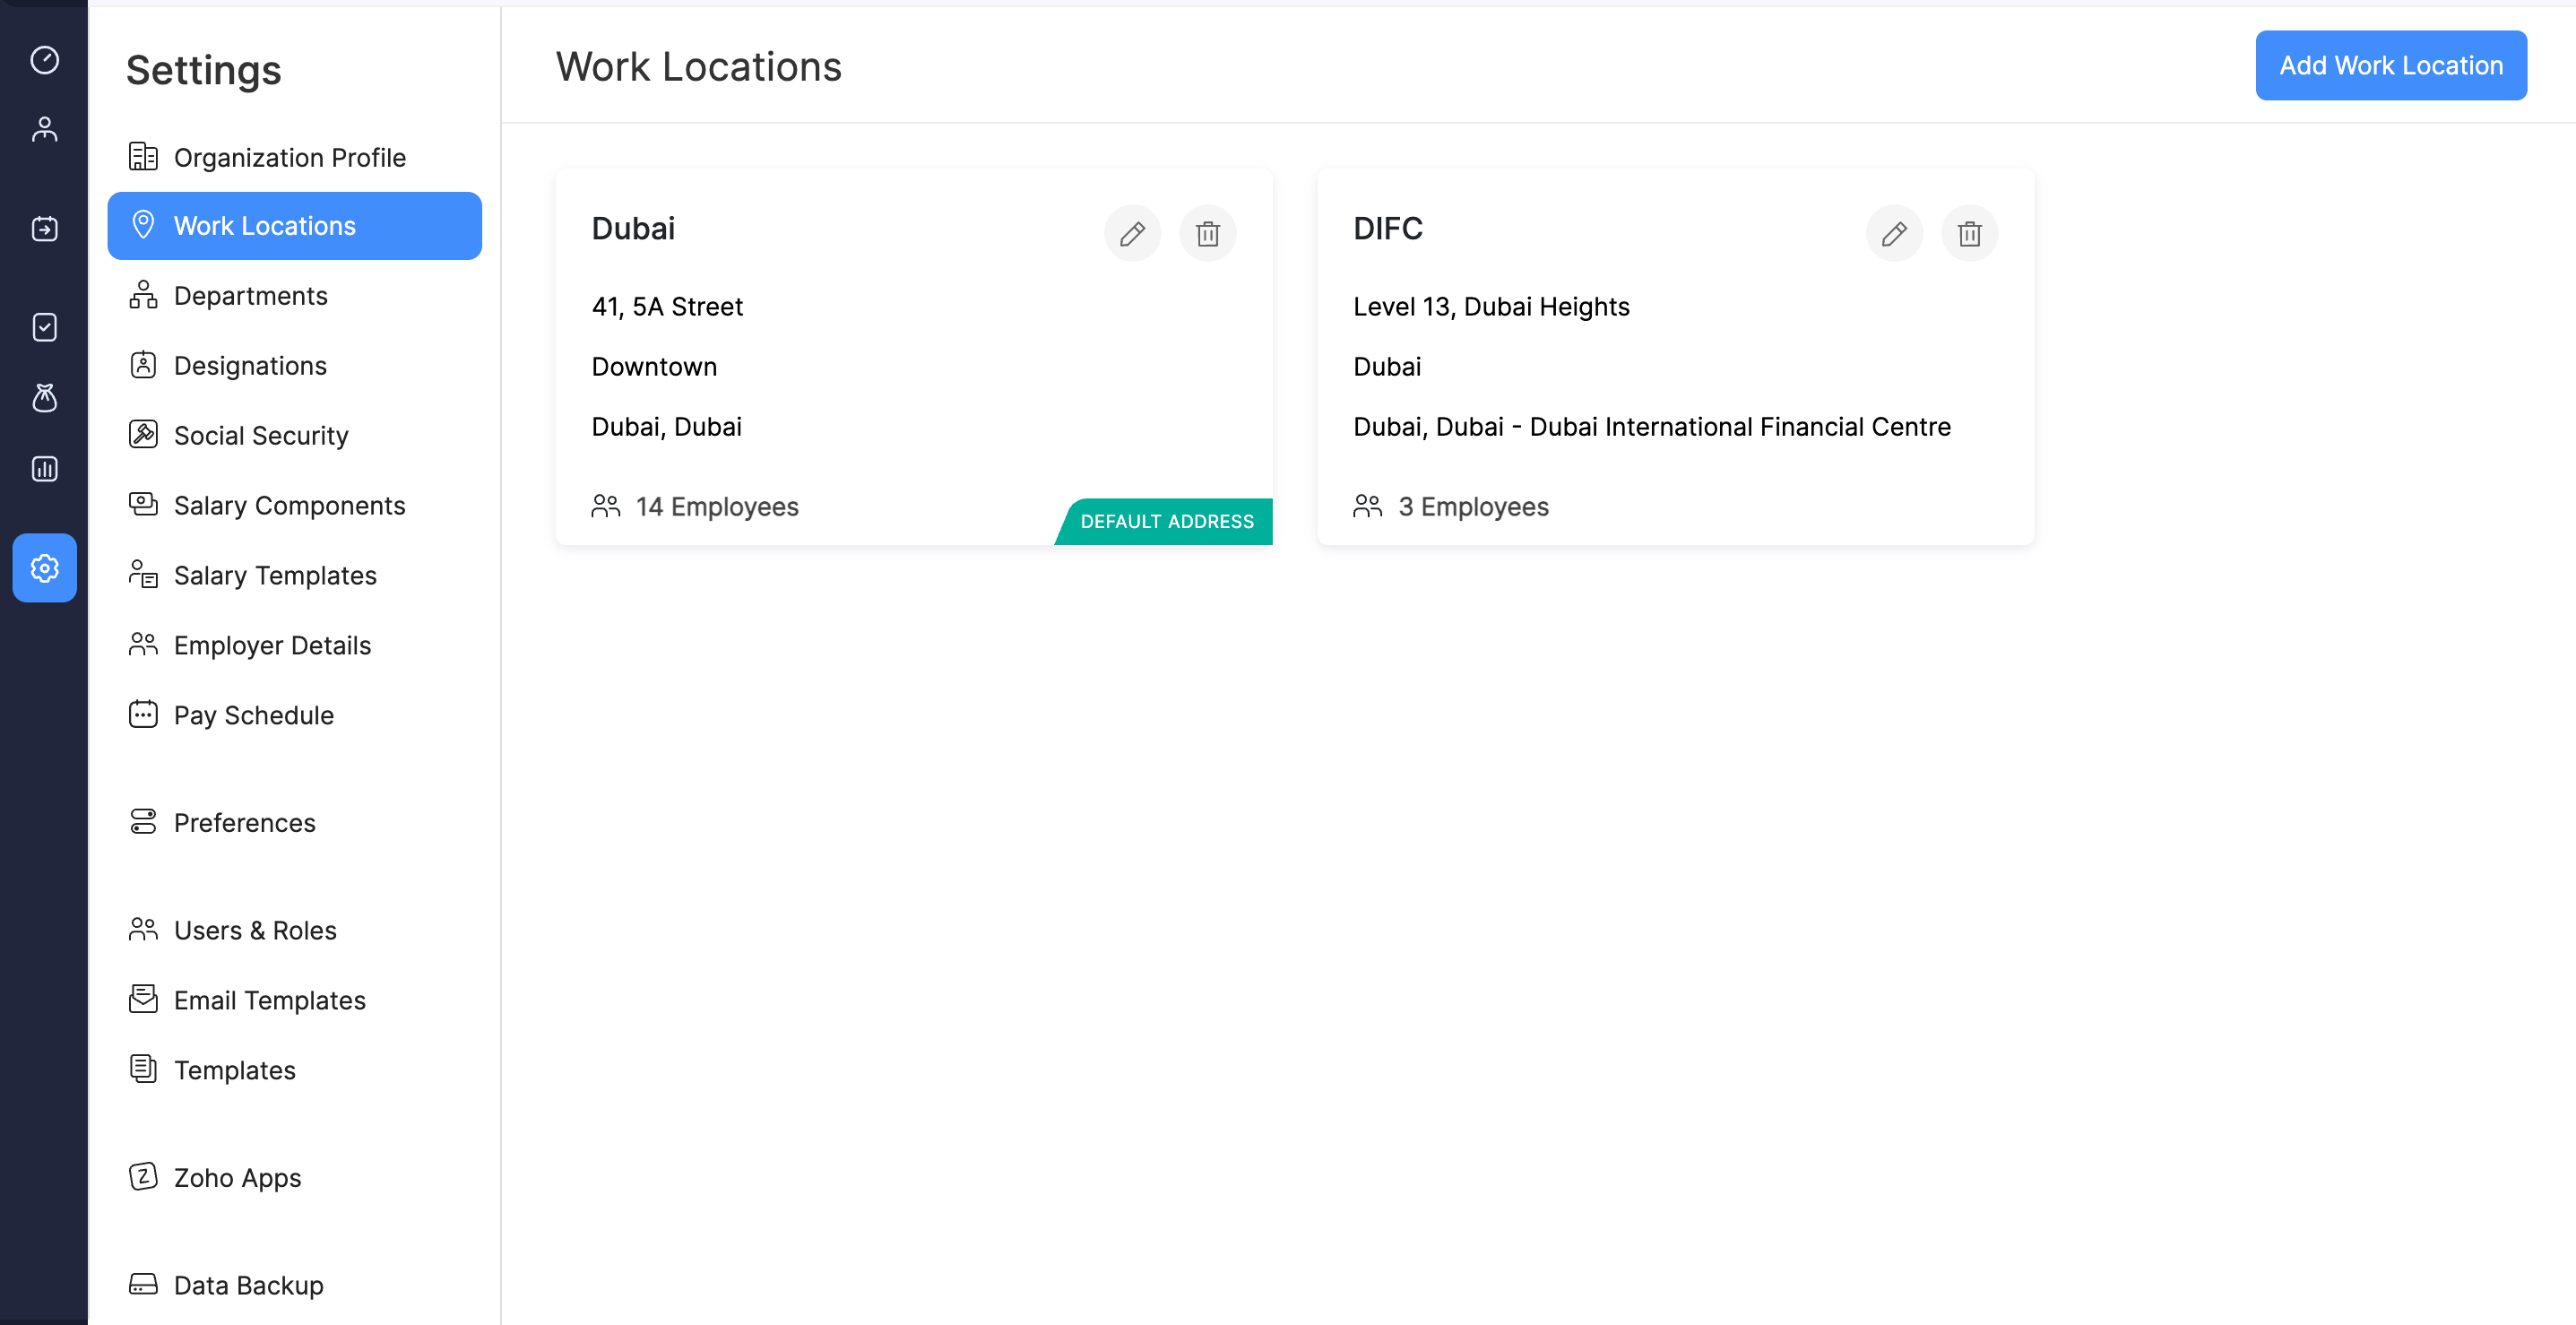Open Approvals via the checkmark sidebar icon
Image resolution: width=2576 pixels, height=1325 pixels.
coord(44,327)
